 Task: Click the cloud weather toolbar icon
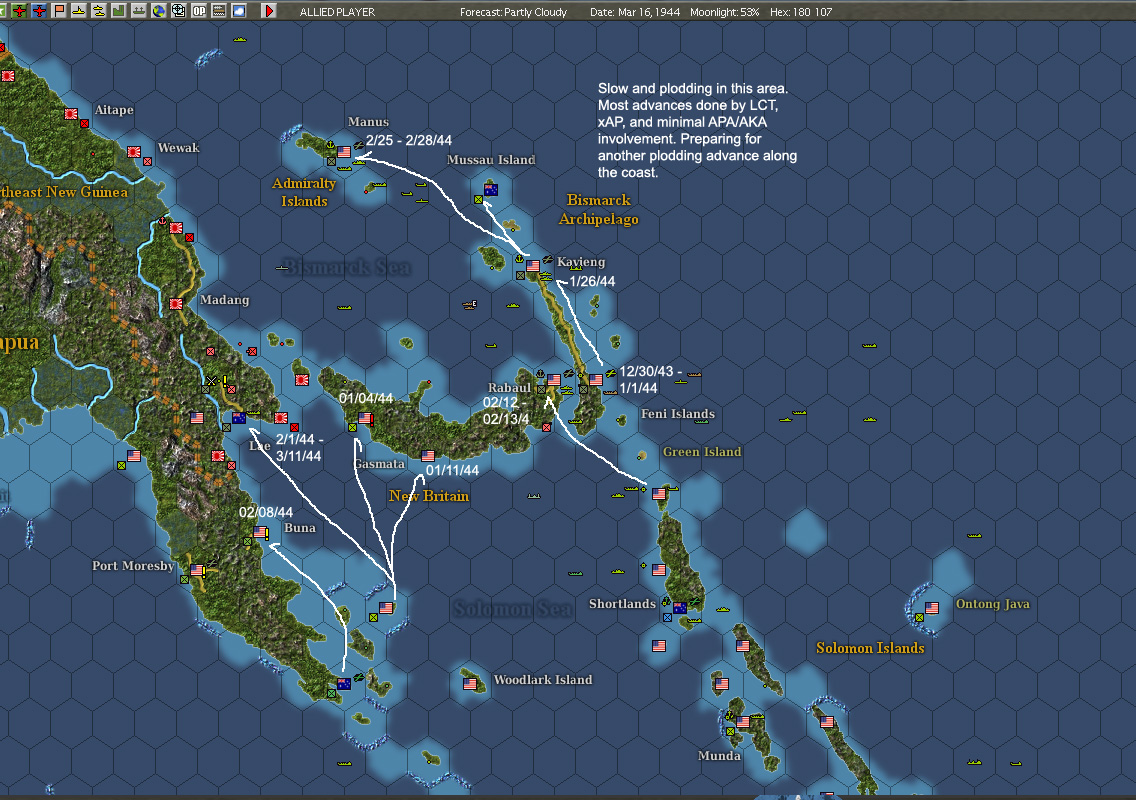238,11
